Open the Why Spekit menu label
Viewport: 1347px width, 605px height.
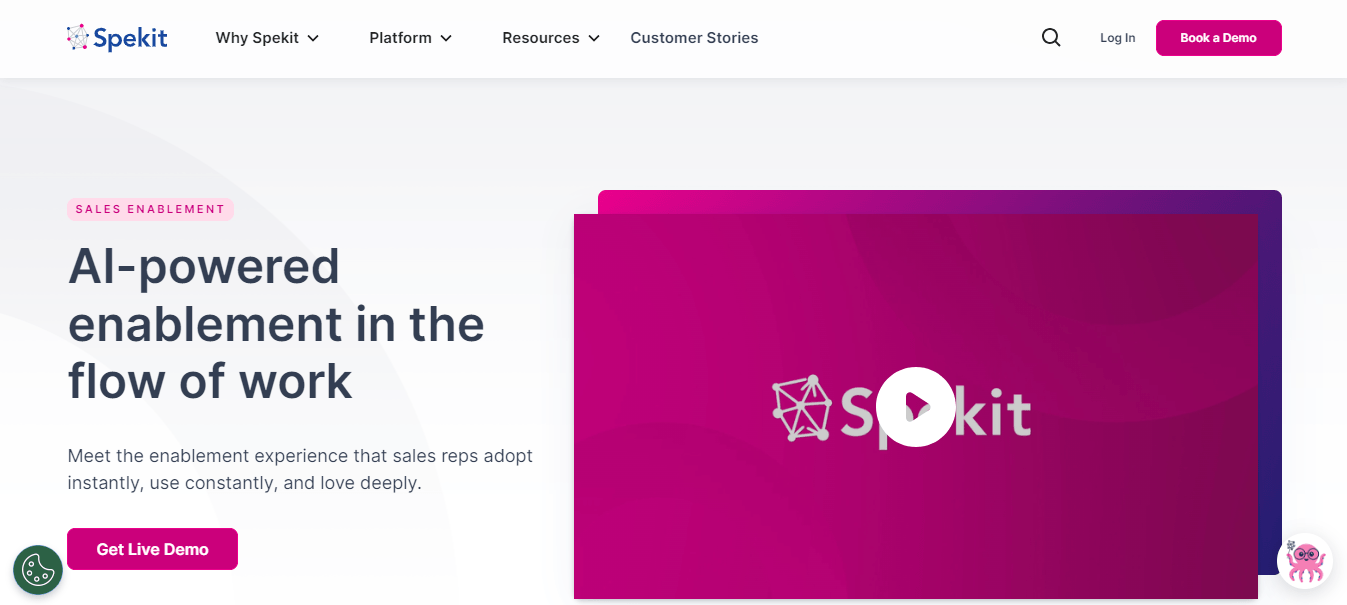(x=257, y=38)
